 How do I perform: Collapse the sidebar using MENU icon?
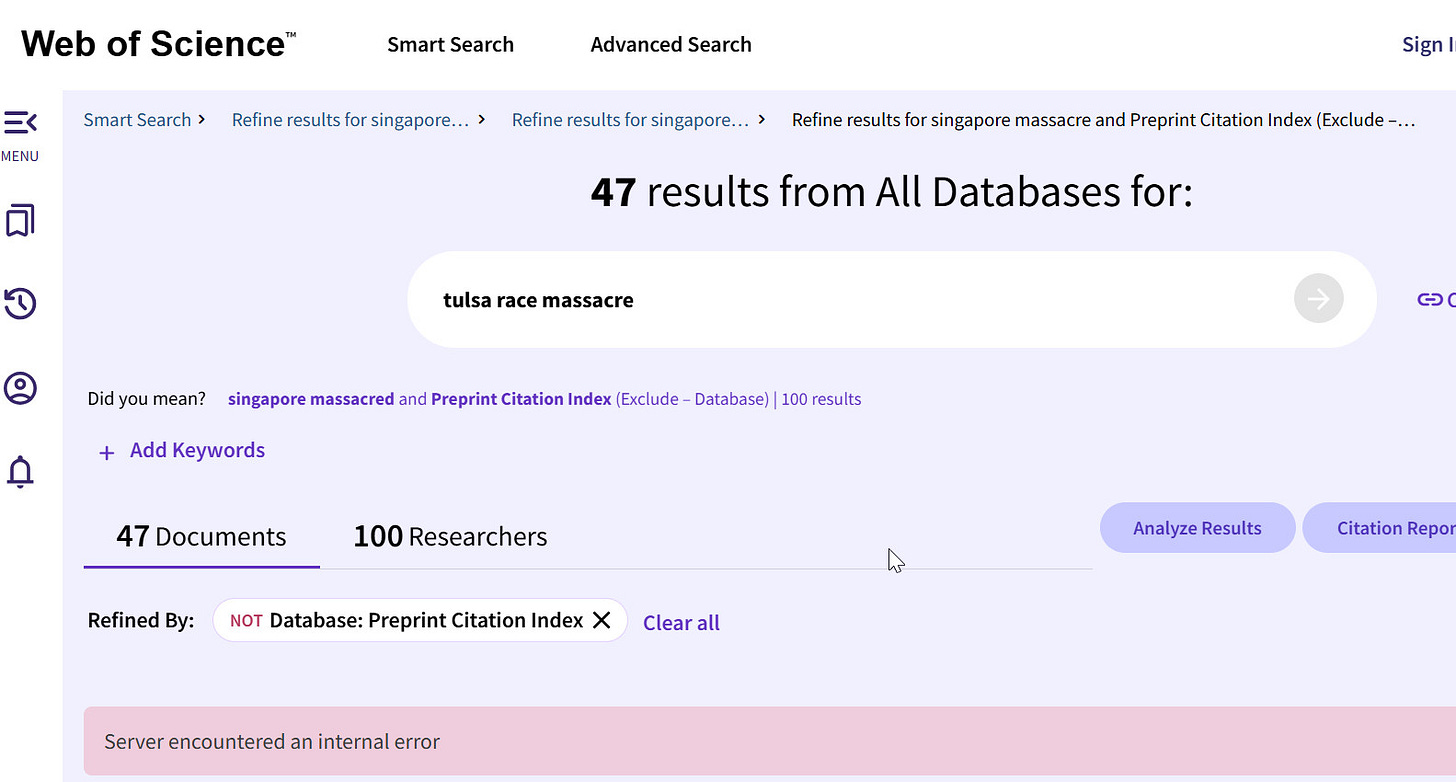[20, 123]
